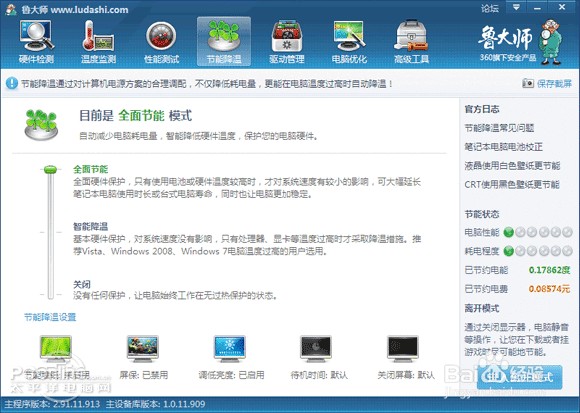Open CRT使用黑色壁纸更节能 article
580x413 pixels.
click(x=512, y=184)
